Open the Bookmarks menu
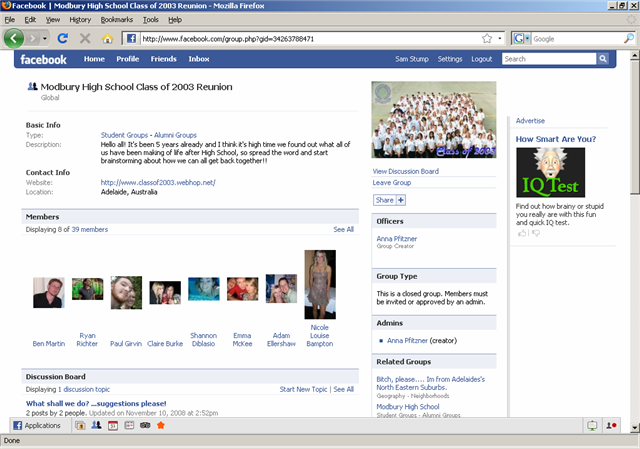The width and height of the screenshot is (640, 449). coord(117,20)
